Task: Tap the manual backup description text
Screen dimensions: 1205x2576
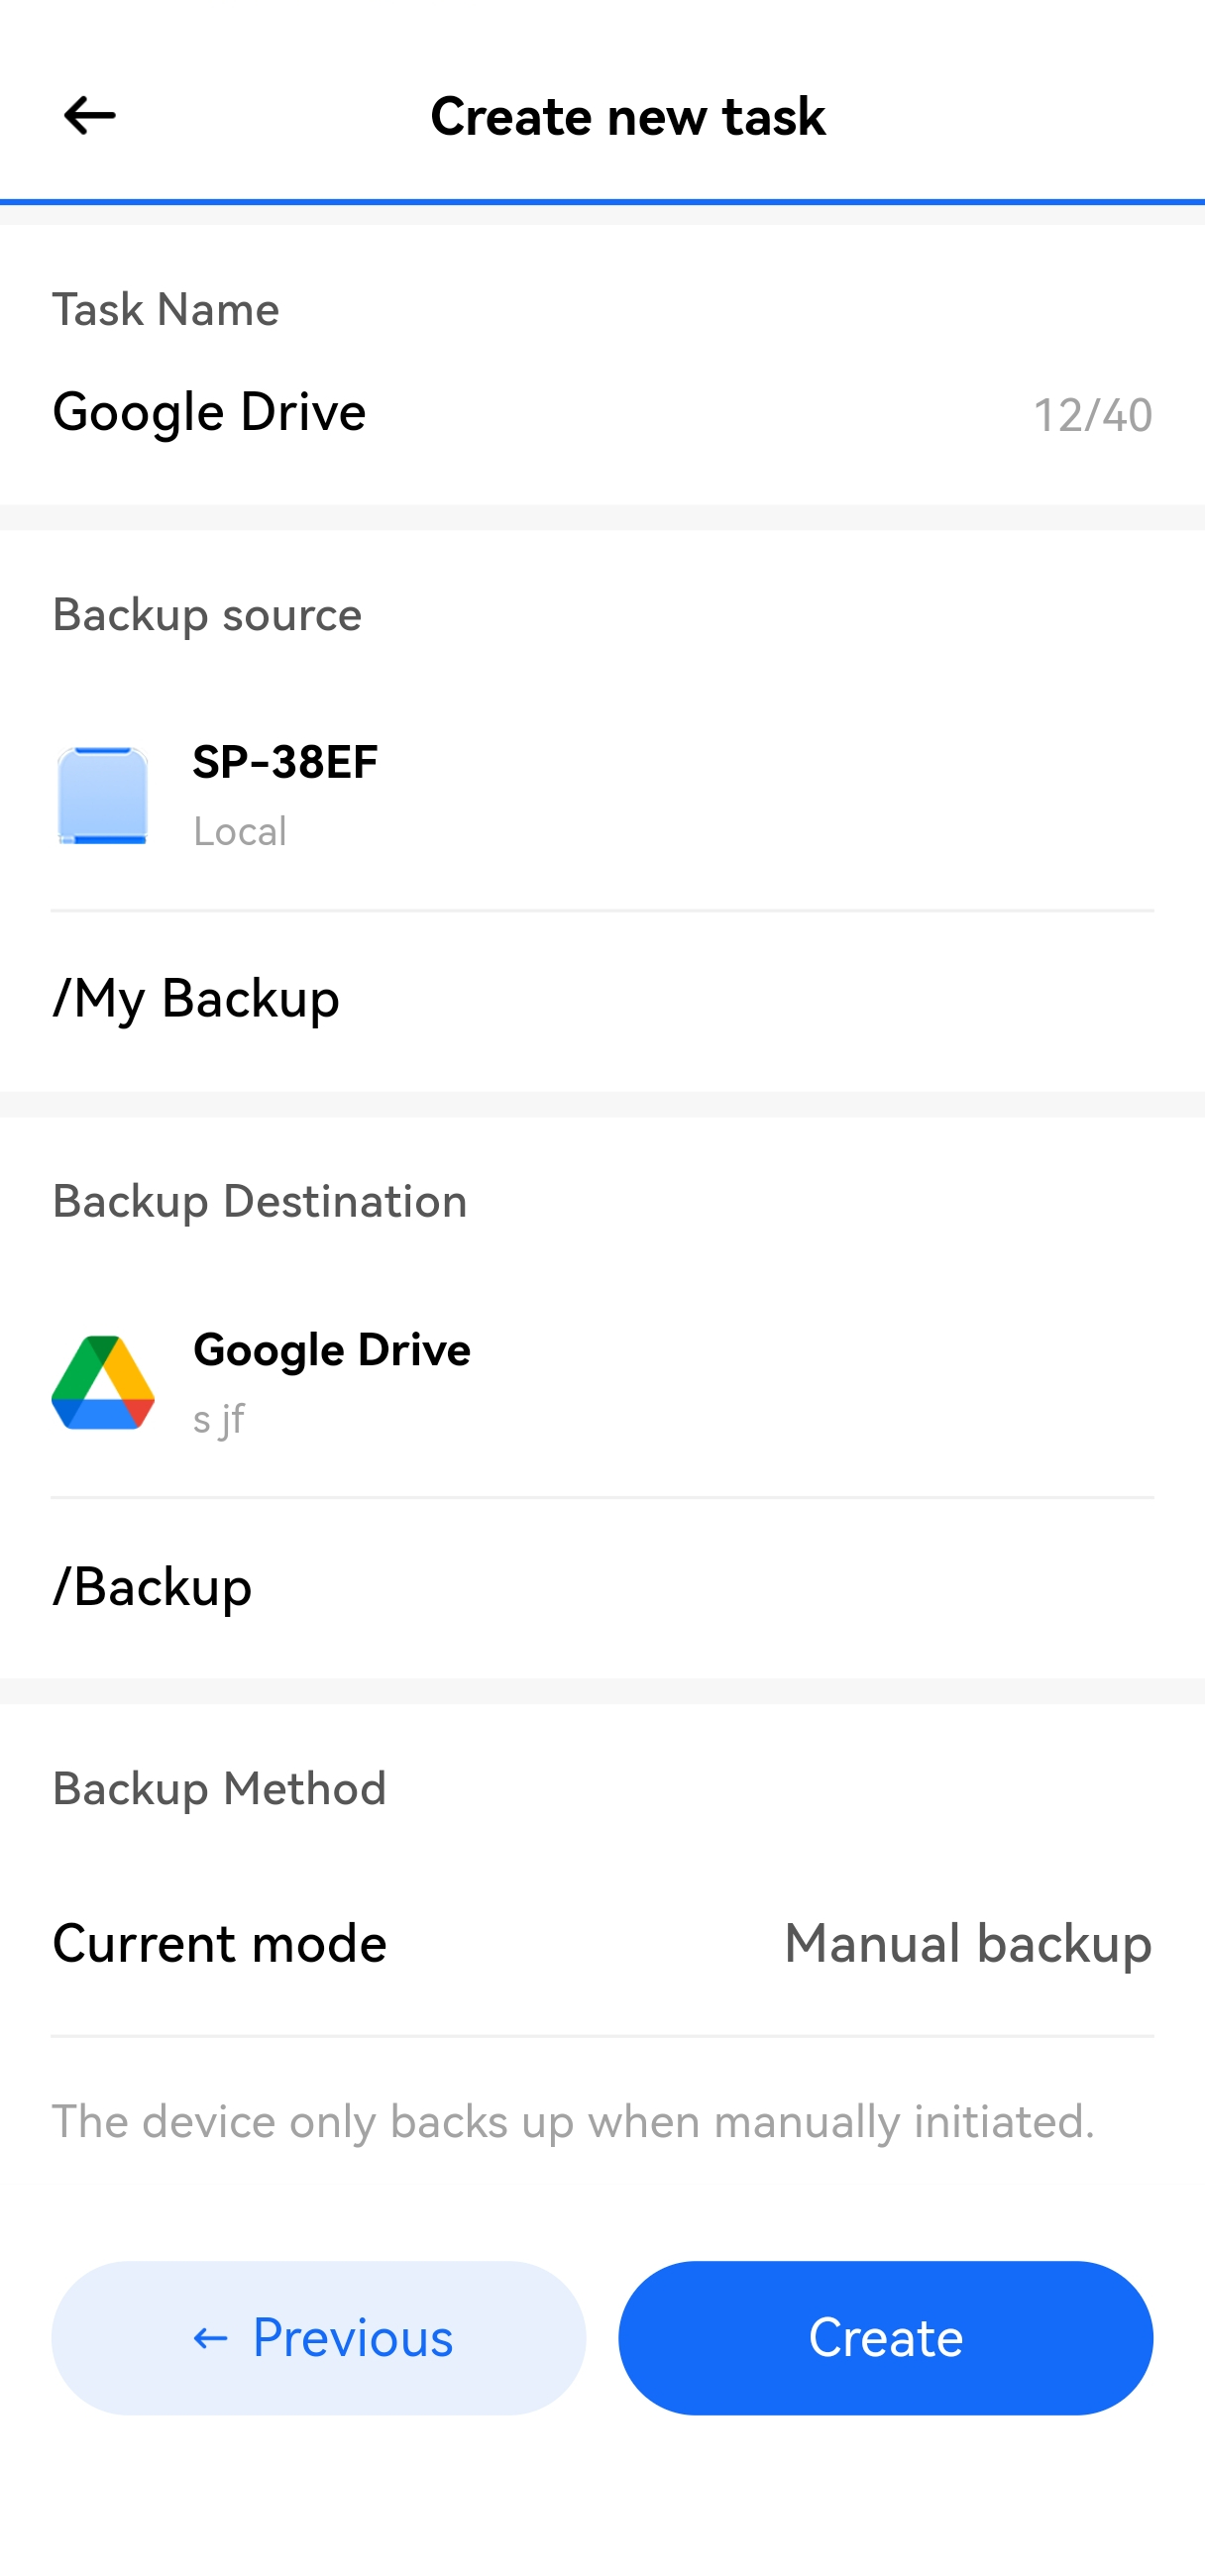Action: pyautogui.click(x=573, y=2121)
